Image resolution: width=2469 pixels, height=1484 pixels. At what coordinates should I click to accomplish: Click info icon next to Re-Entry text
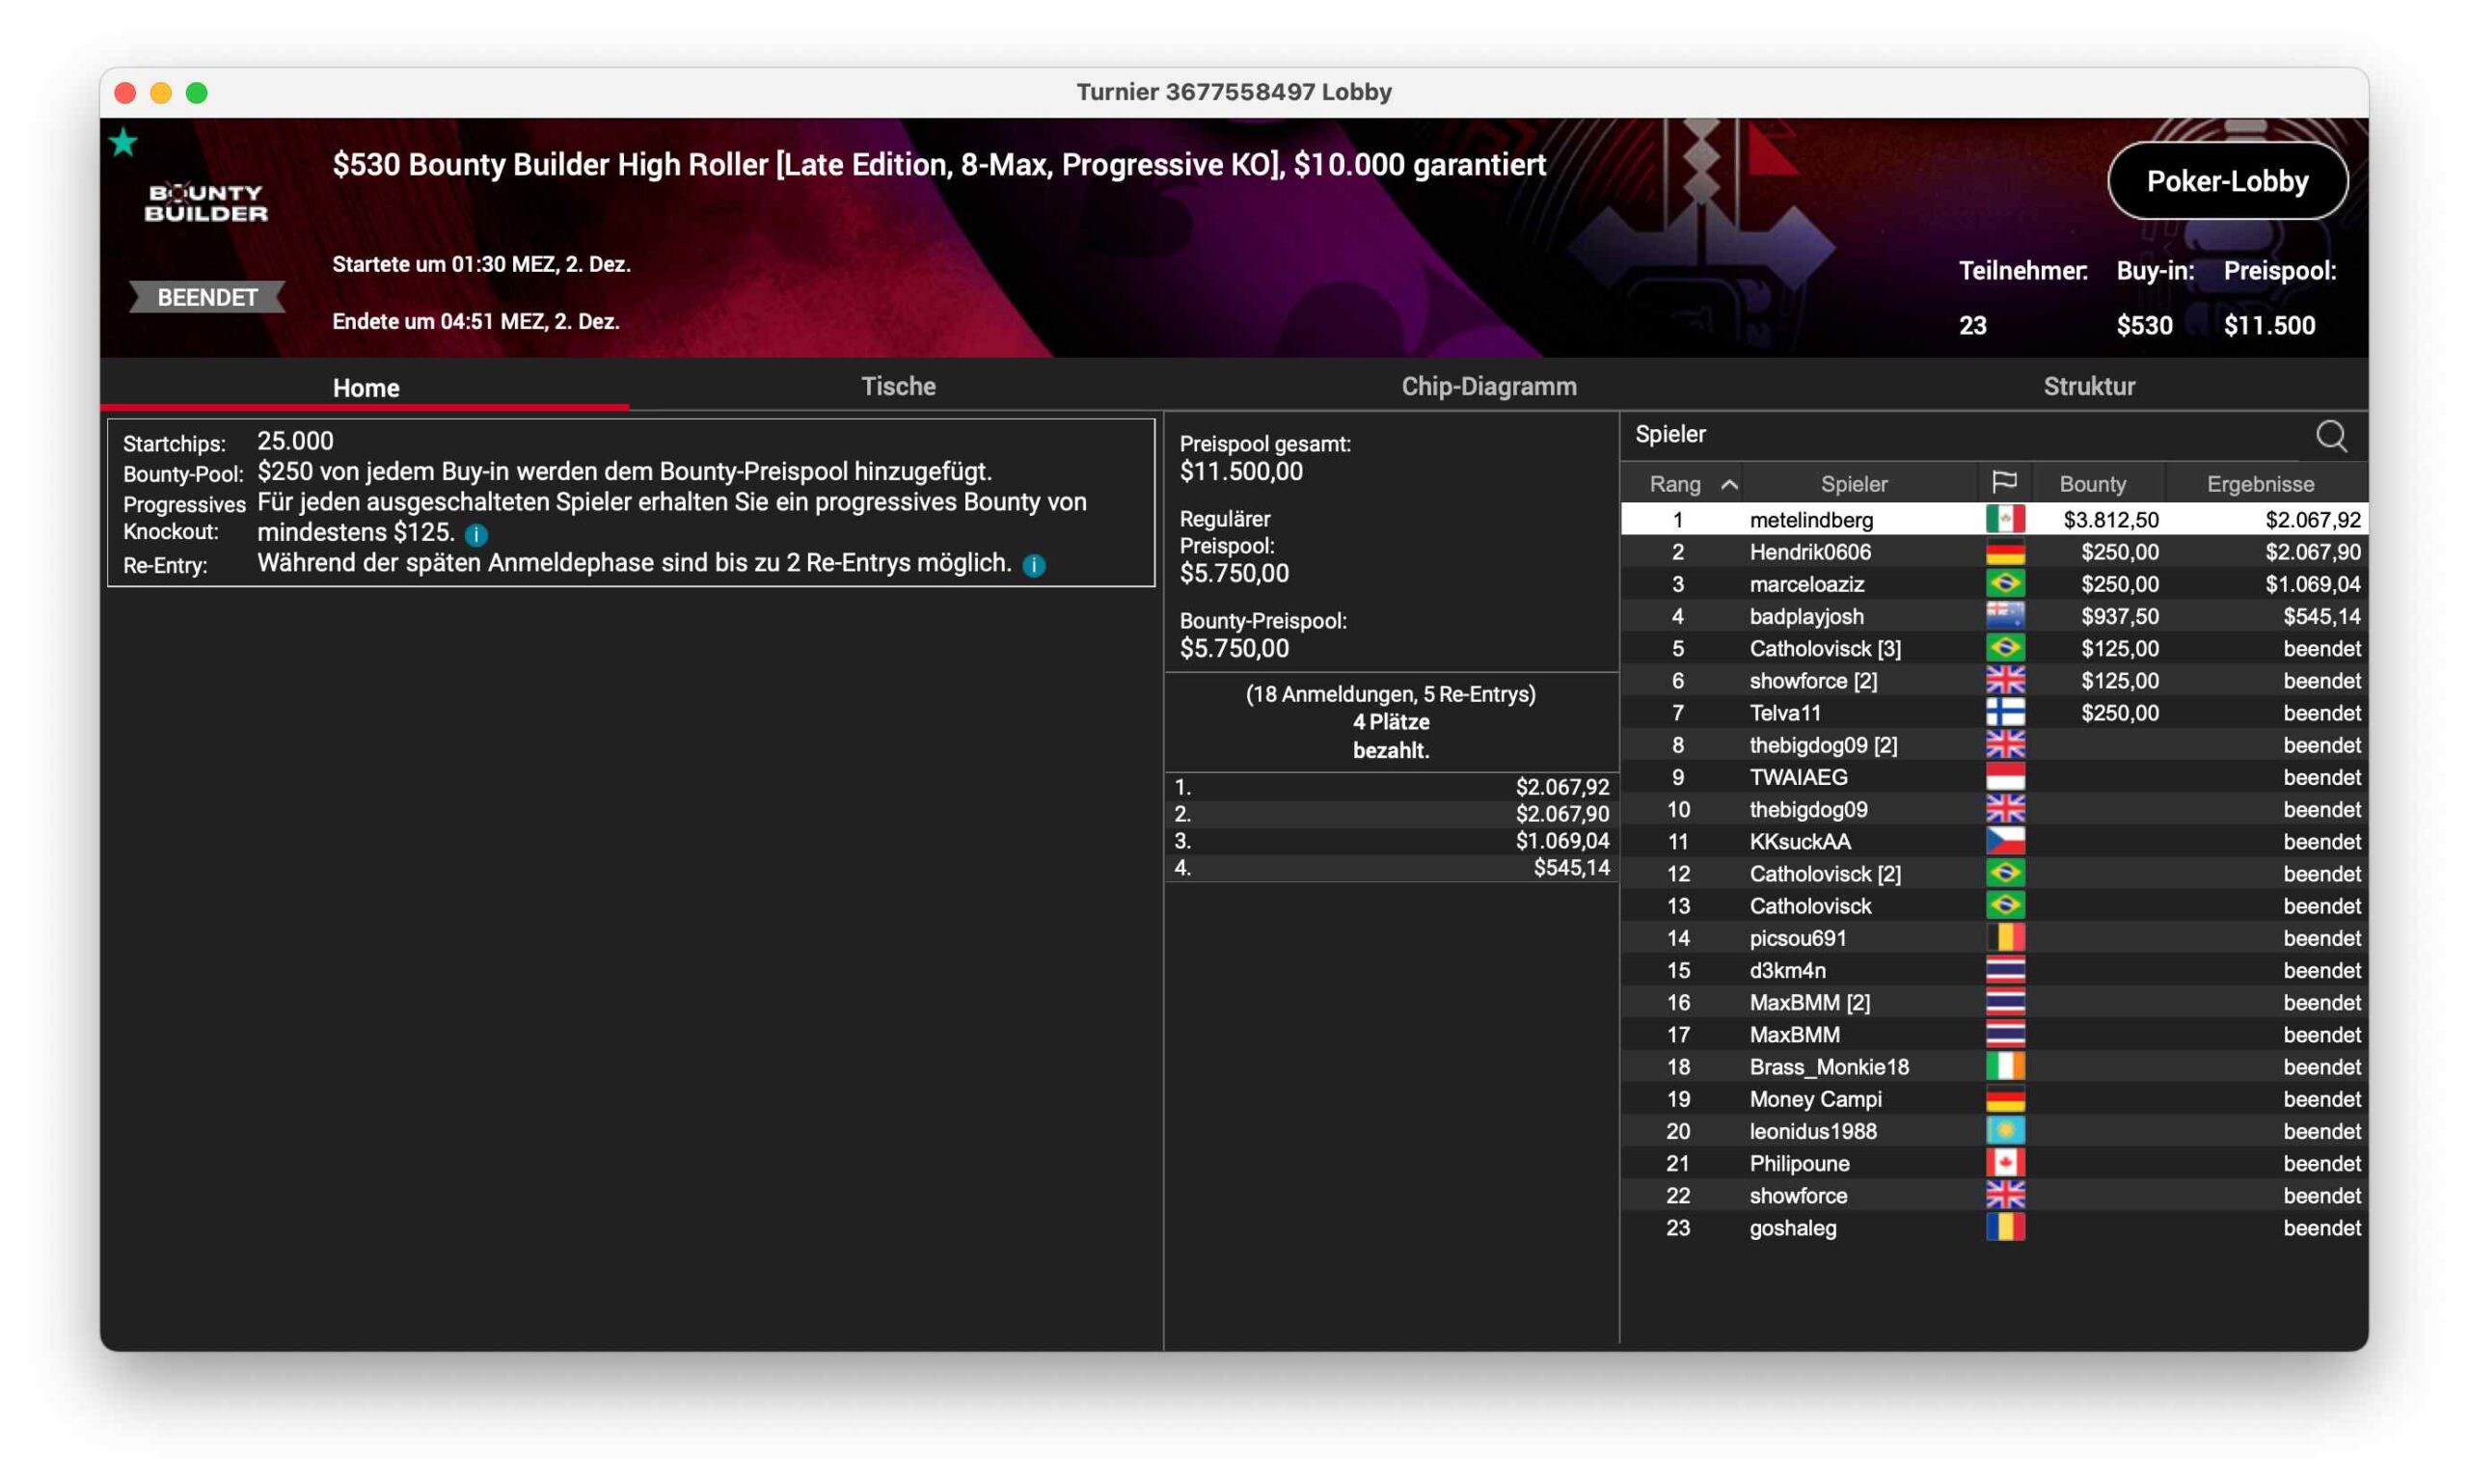tap(1034, 565)
